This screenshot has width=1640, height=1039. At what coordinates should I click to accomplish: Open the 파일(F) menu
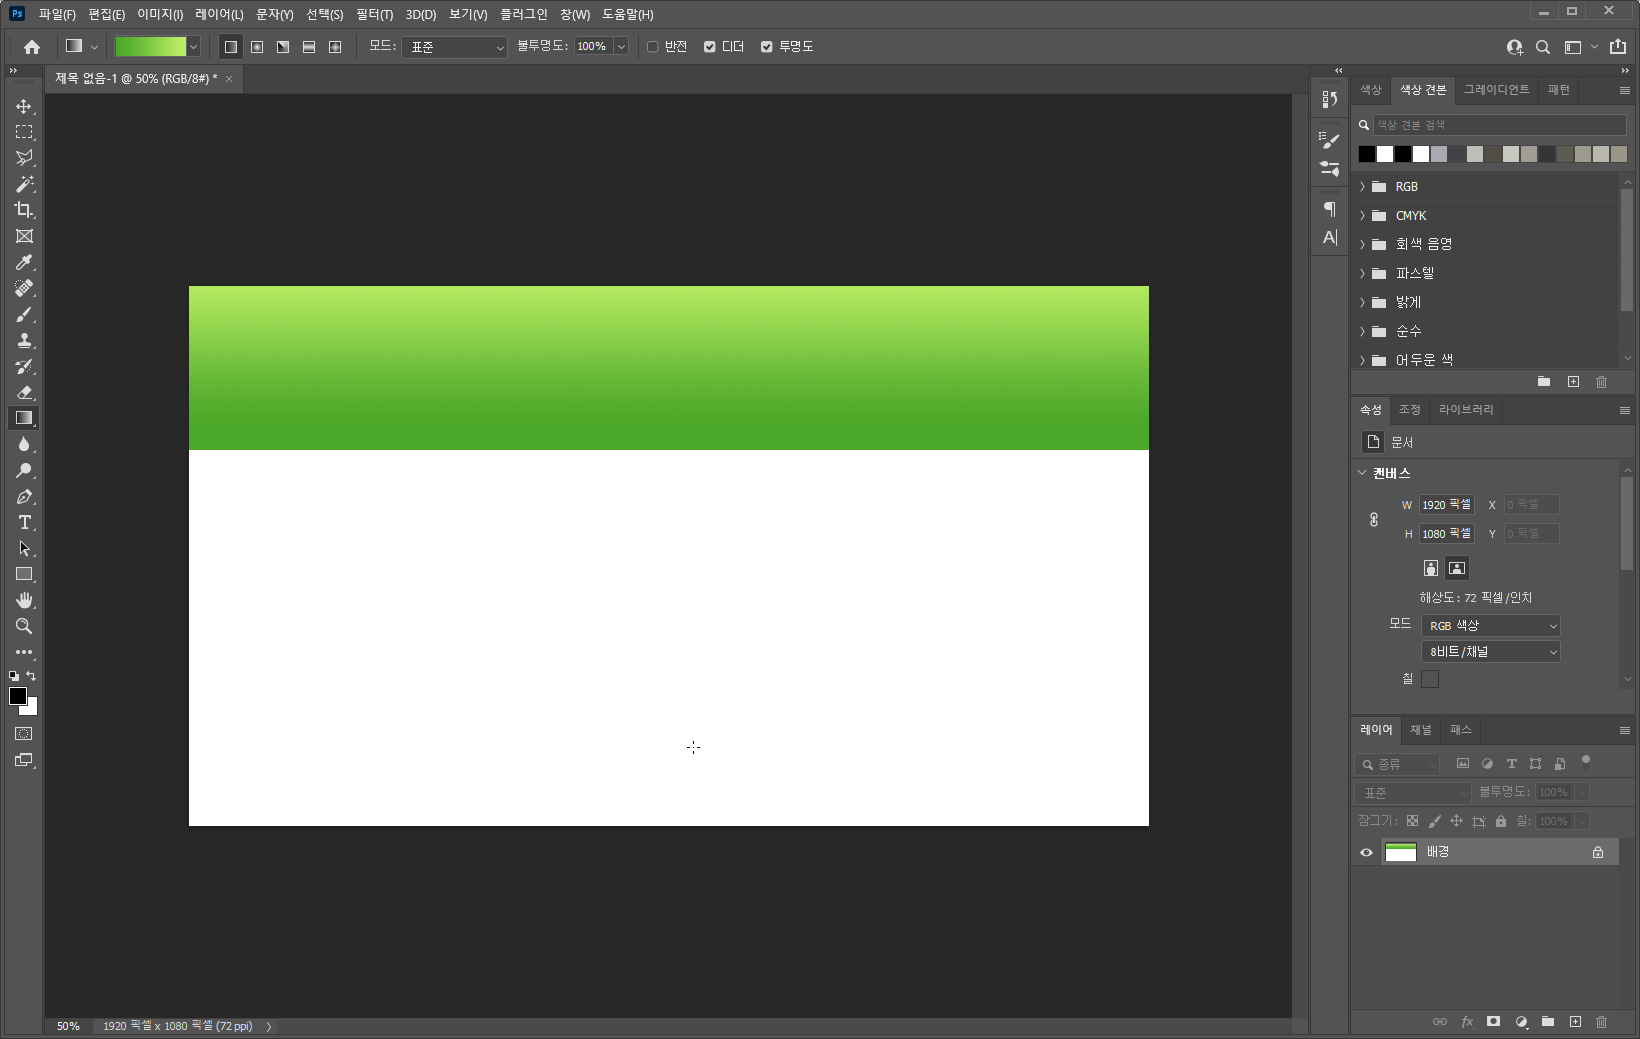coord(57,14)
